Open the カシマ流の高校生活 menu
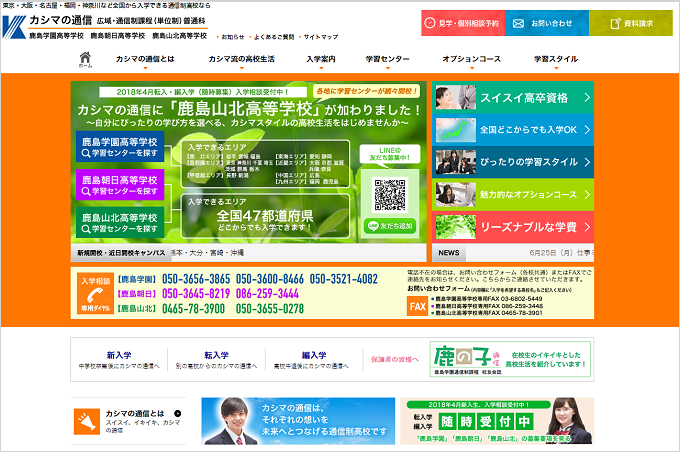 242,59
